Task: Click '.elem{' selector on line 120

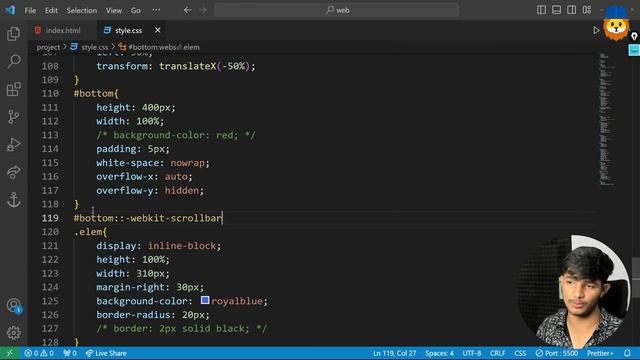Action: click(90, 232)
